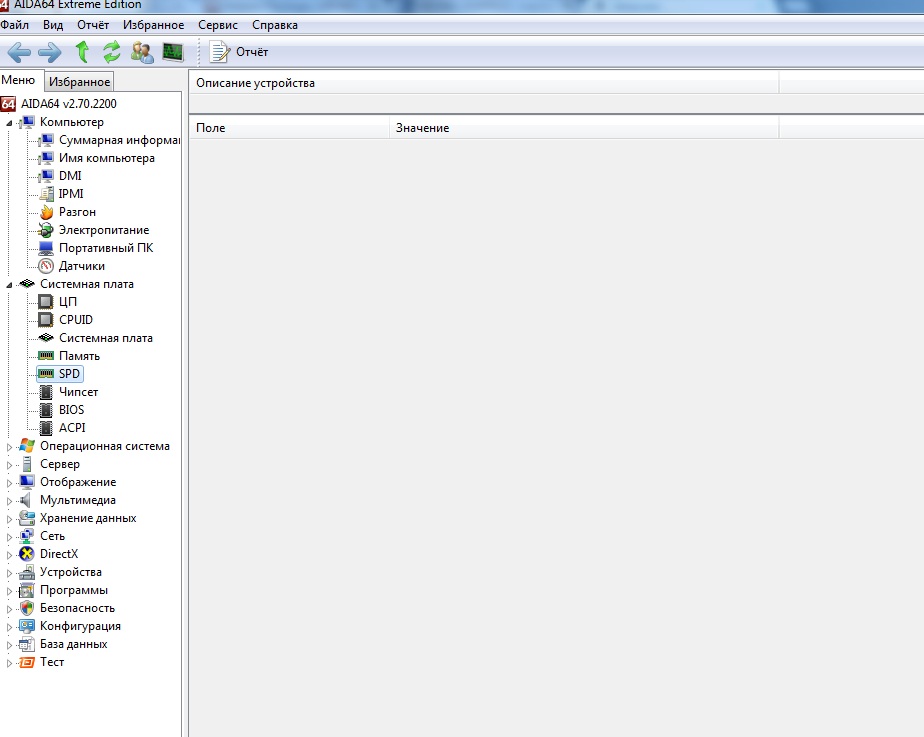Select the Разгон flame icon

coord(46,212)
